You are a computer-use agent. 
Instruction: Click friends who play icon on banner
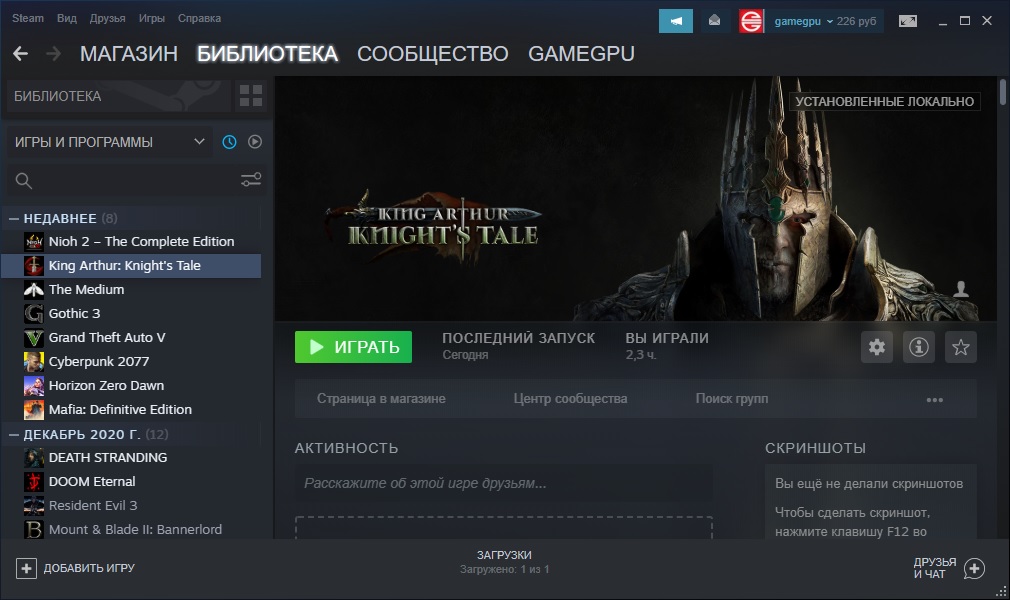coord(960,289)
